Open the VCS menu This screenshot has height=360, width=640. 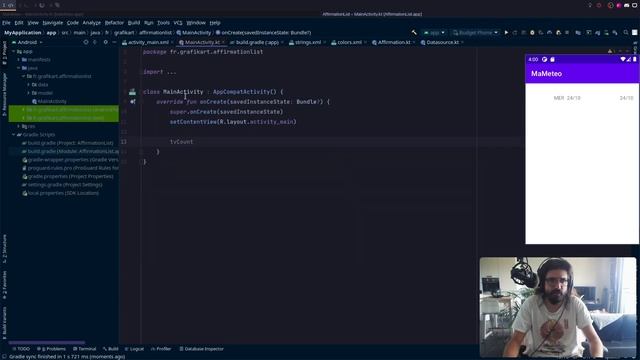coord(178,23)
